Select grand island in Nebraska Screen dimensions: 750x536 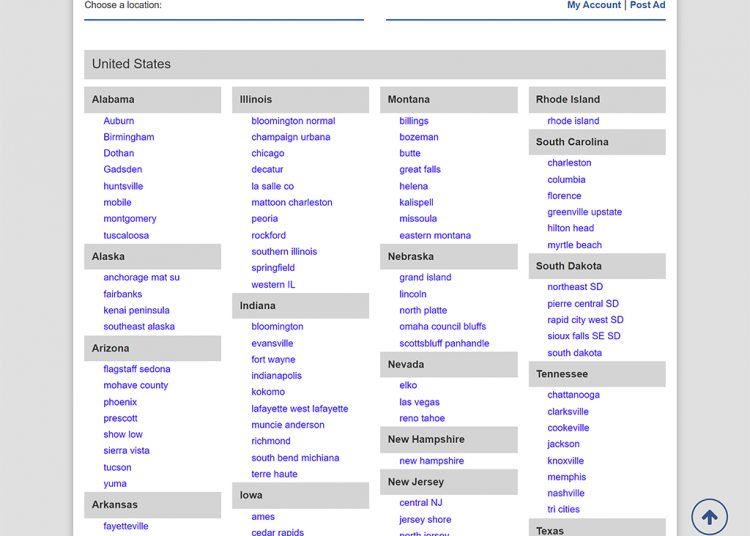tap(425, 278)
